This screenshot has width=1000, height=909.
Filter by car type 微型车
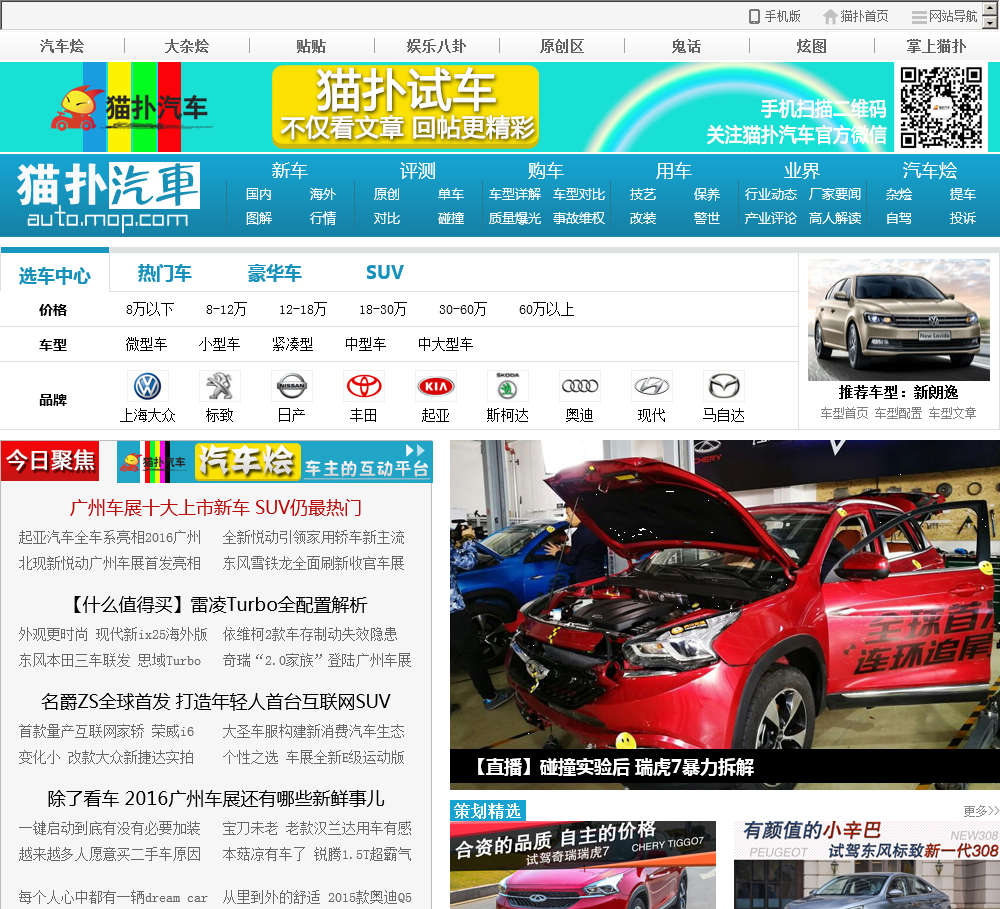pos(146,344)
